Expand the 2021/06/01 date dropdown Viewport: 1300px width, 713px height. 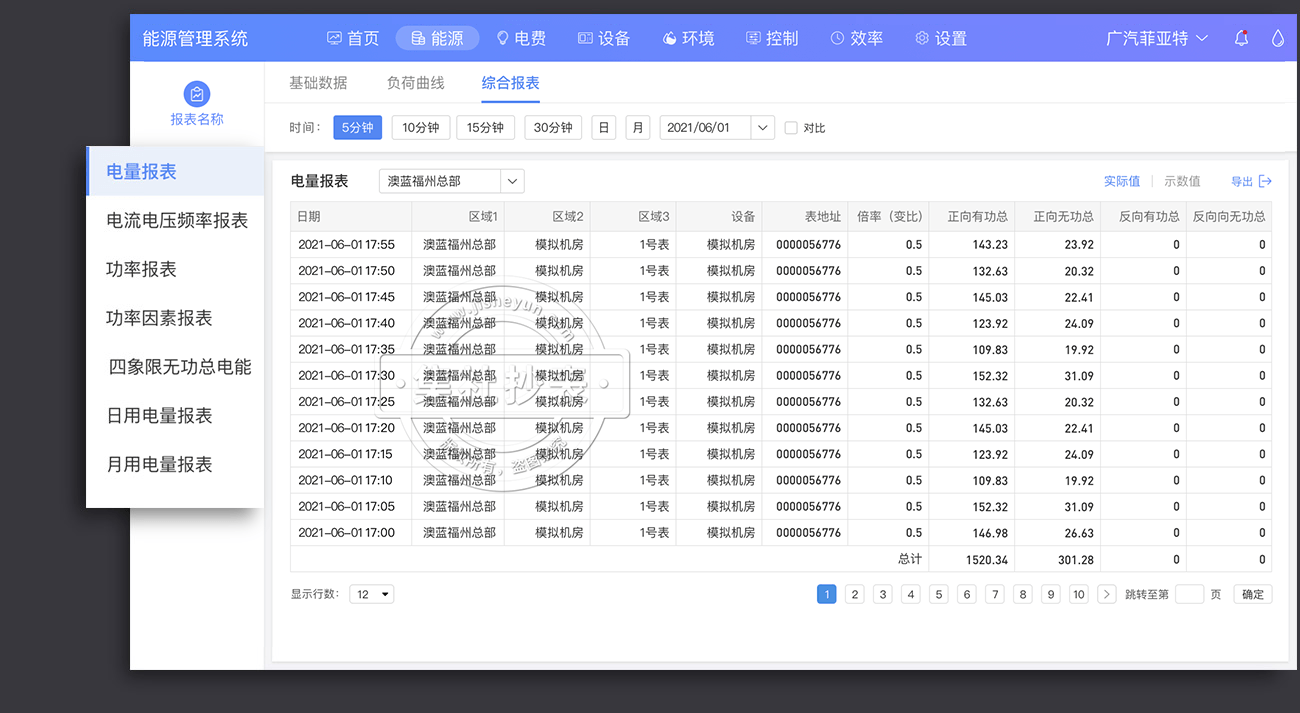763,128
